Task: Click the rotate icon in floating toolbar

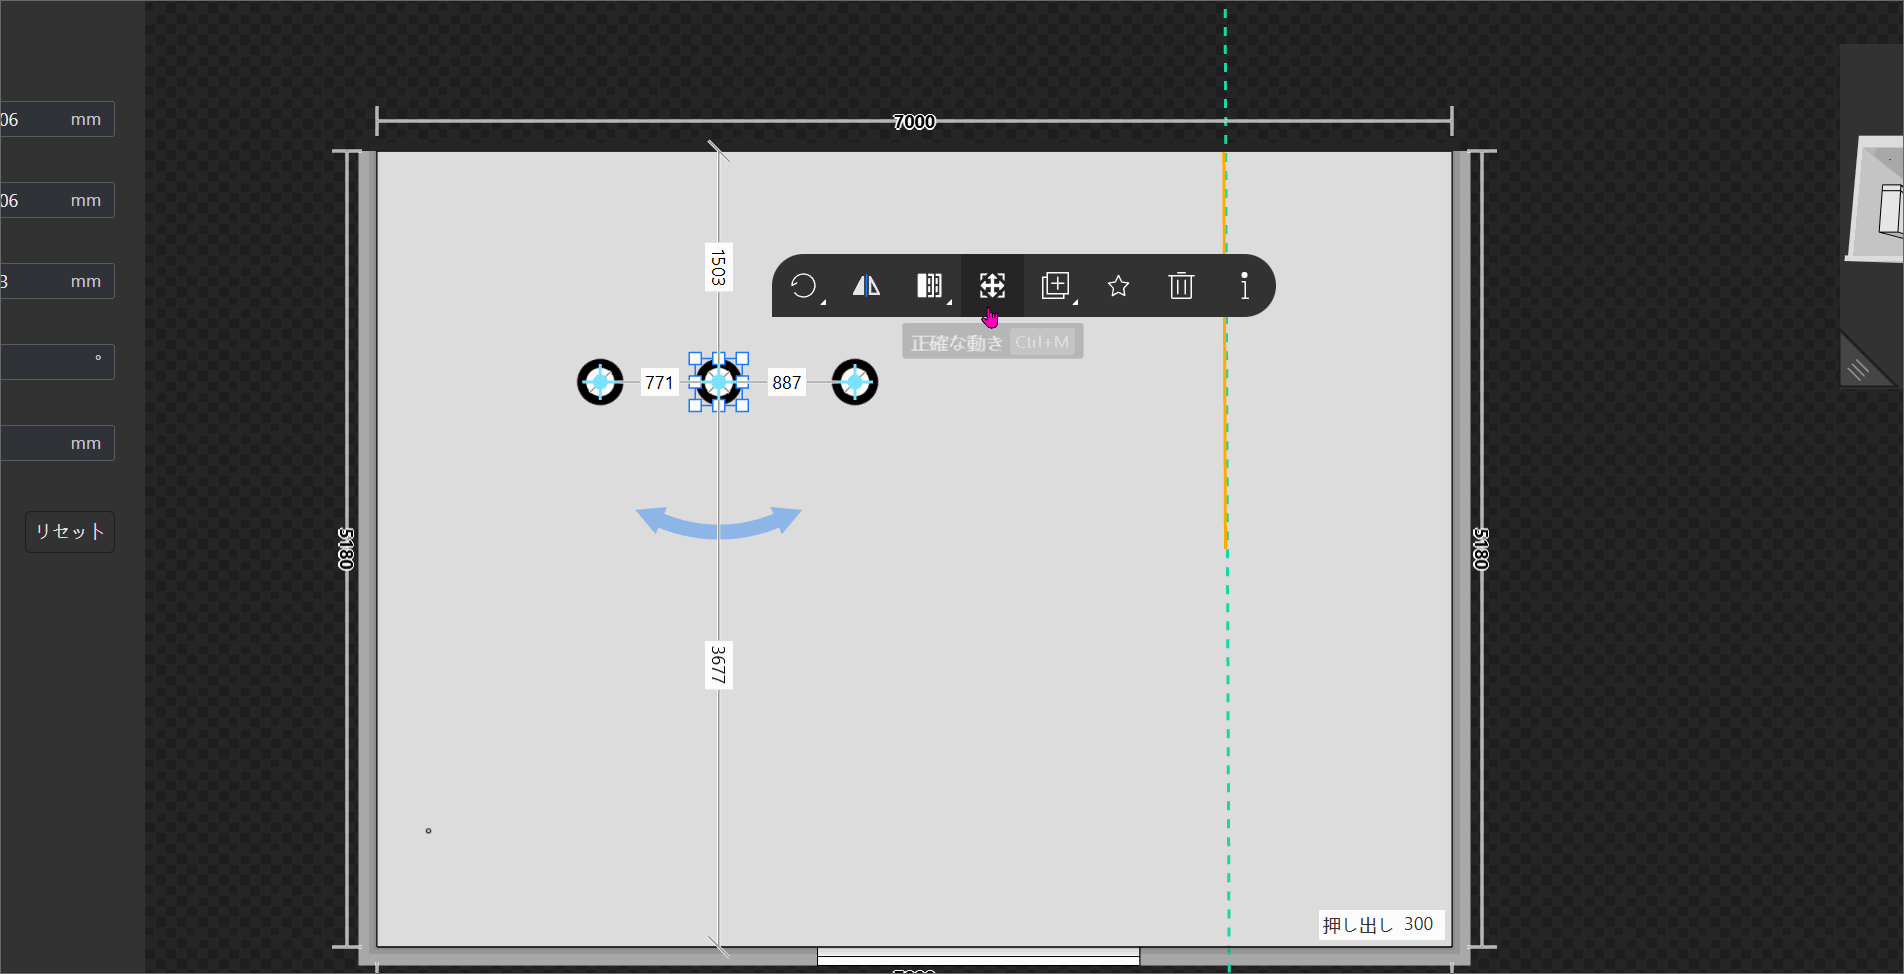Action: pyautogui.click(x=803, y=286)
